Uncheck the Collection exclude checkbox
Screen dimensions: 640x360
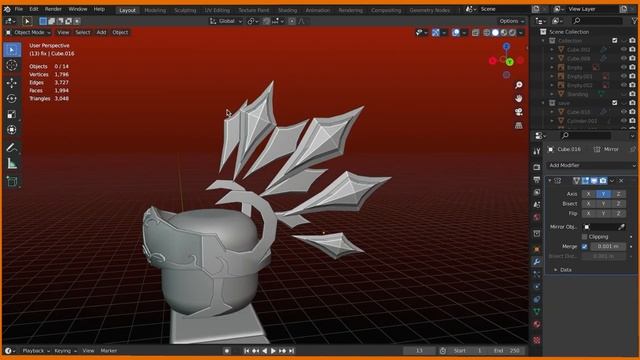[615, 40]
